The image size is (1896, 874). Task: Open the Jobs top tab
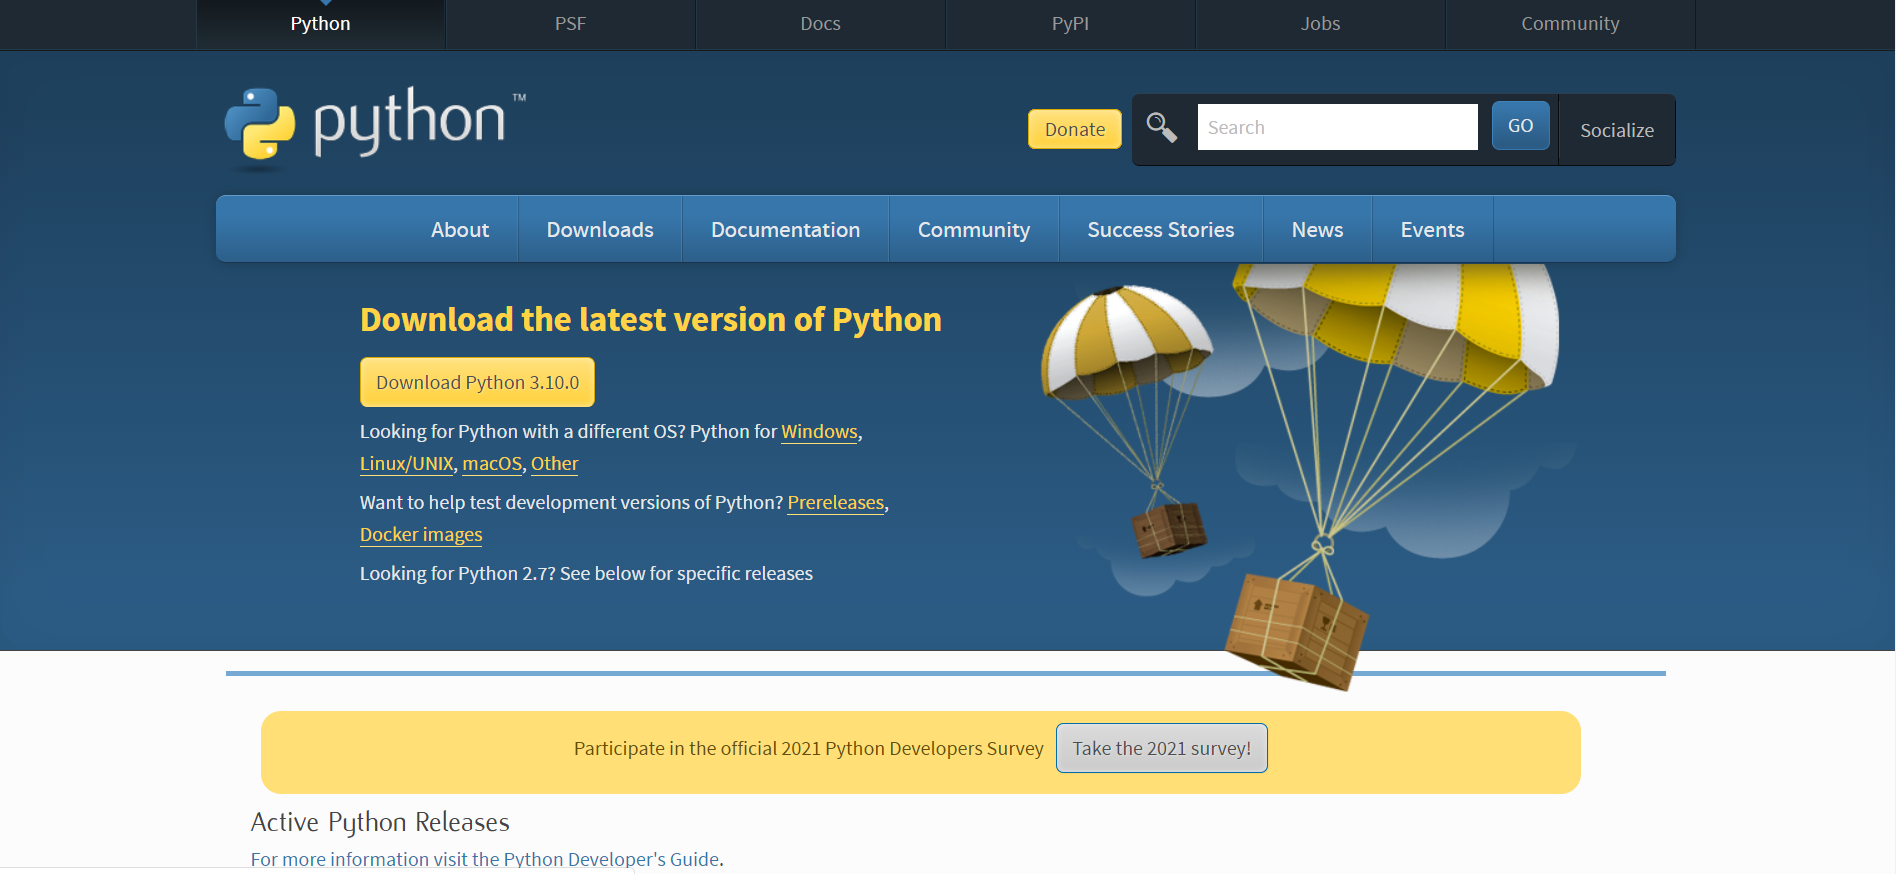click(x=1320, y=24)
